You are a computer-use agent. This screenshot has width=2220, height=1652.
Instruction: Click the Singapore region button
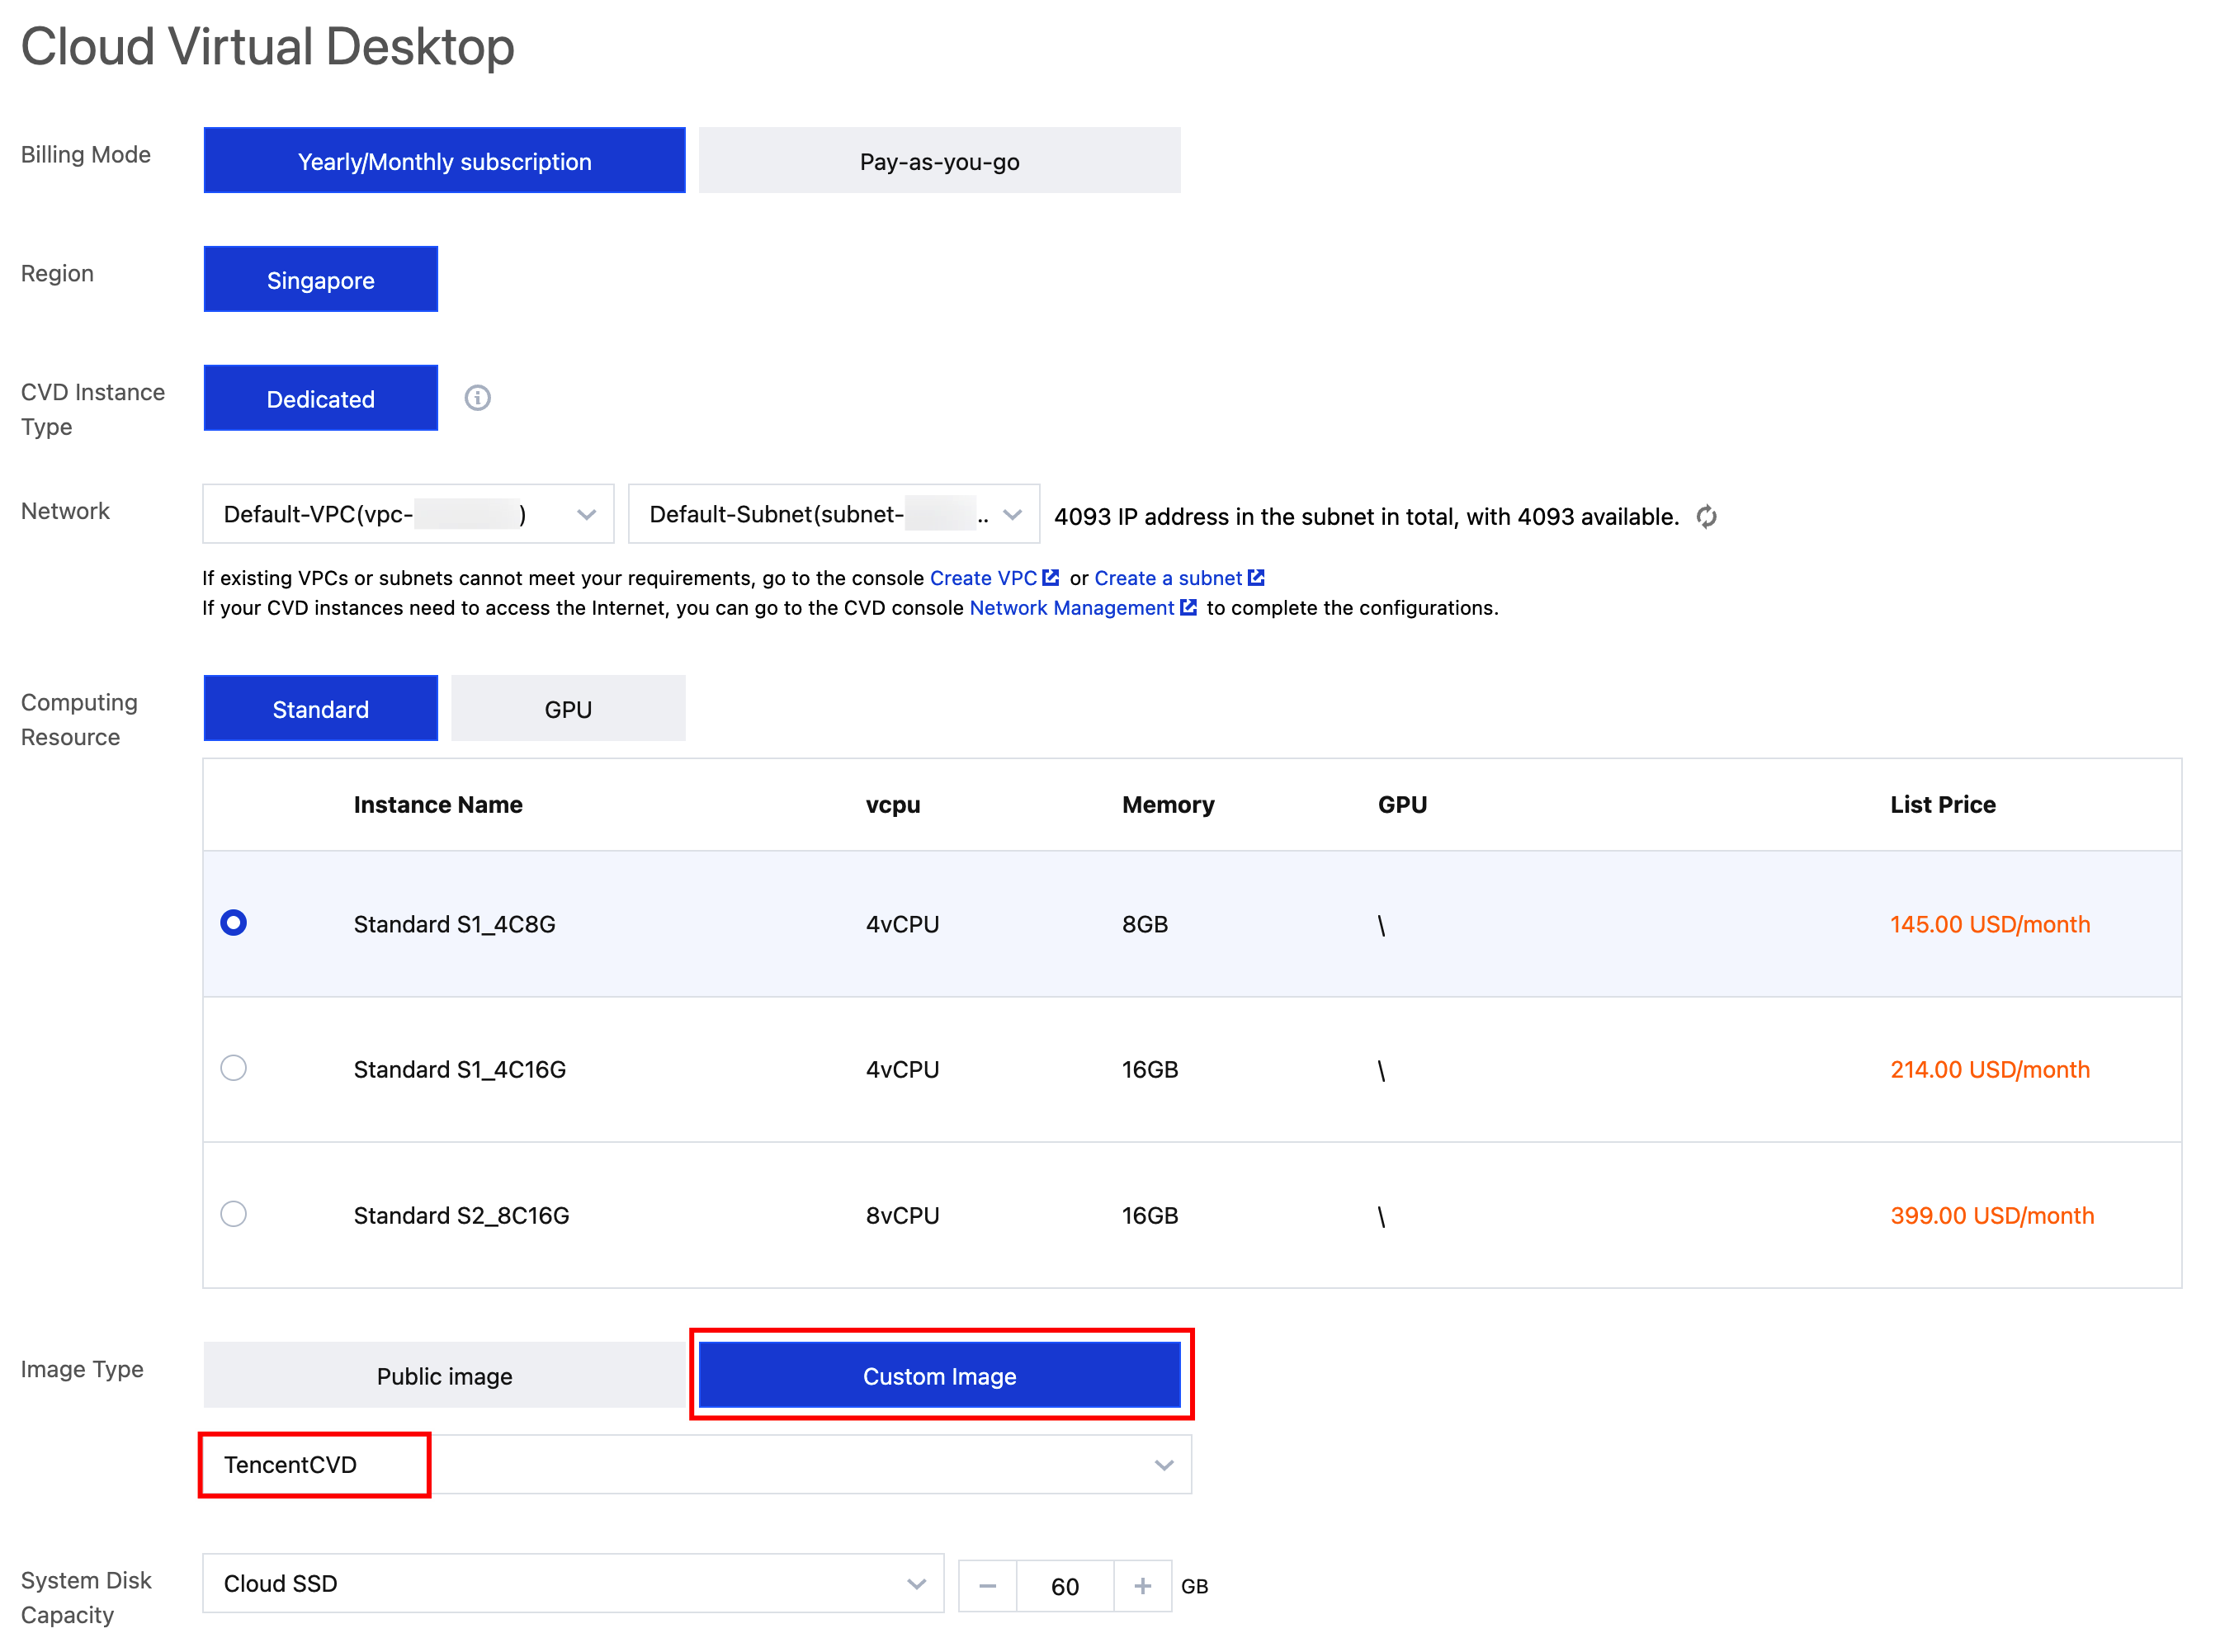point(320,280)
